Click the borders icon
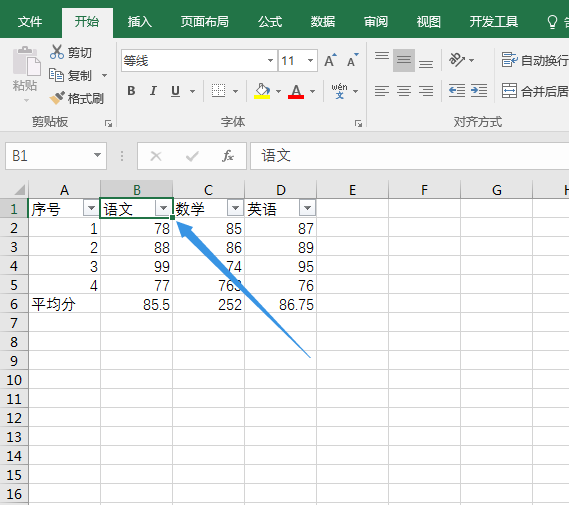 tap(218, 91)
